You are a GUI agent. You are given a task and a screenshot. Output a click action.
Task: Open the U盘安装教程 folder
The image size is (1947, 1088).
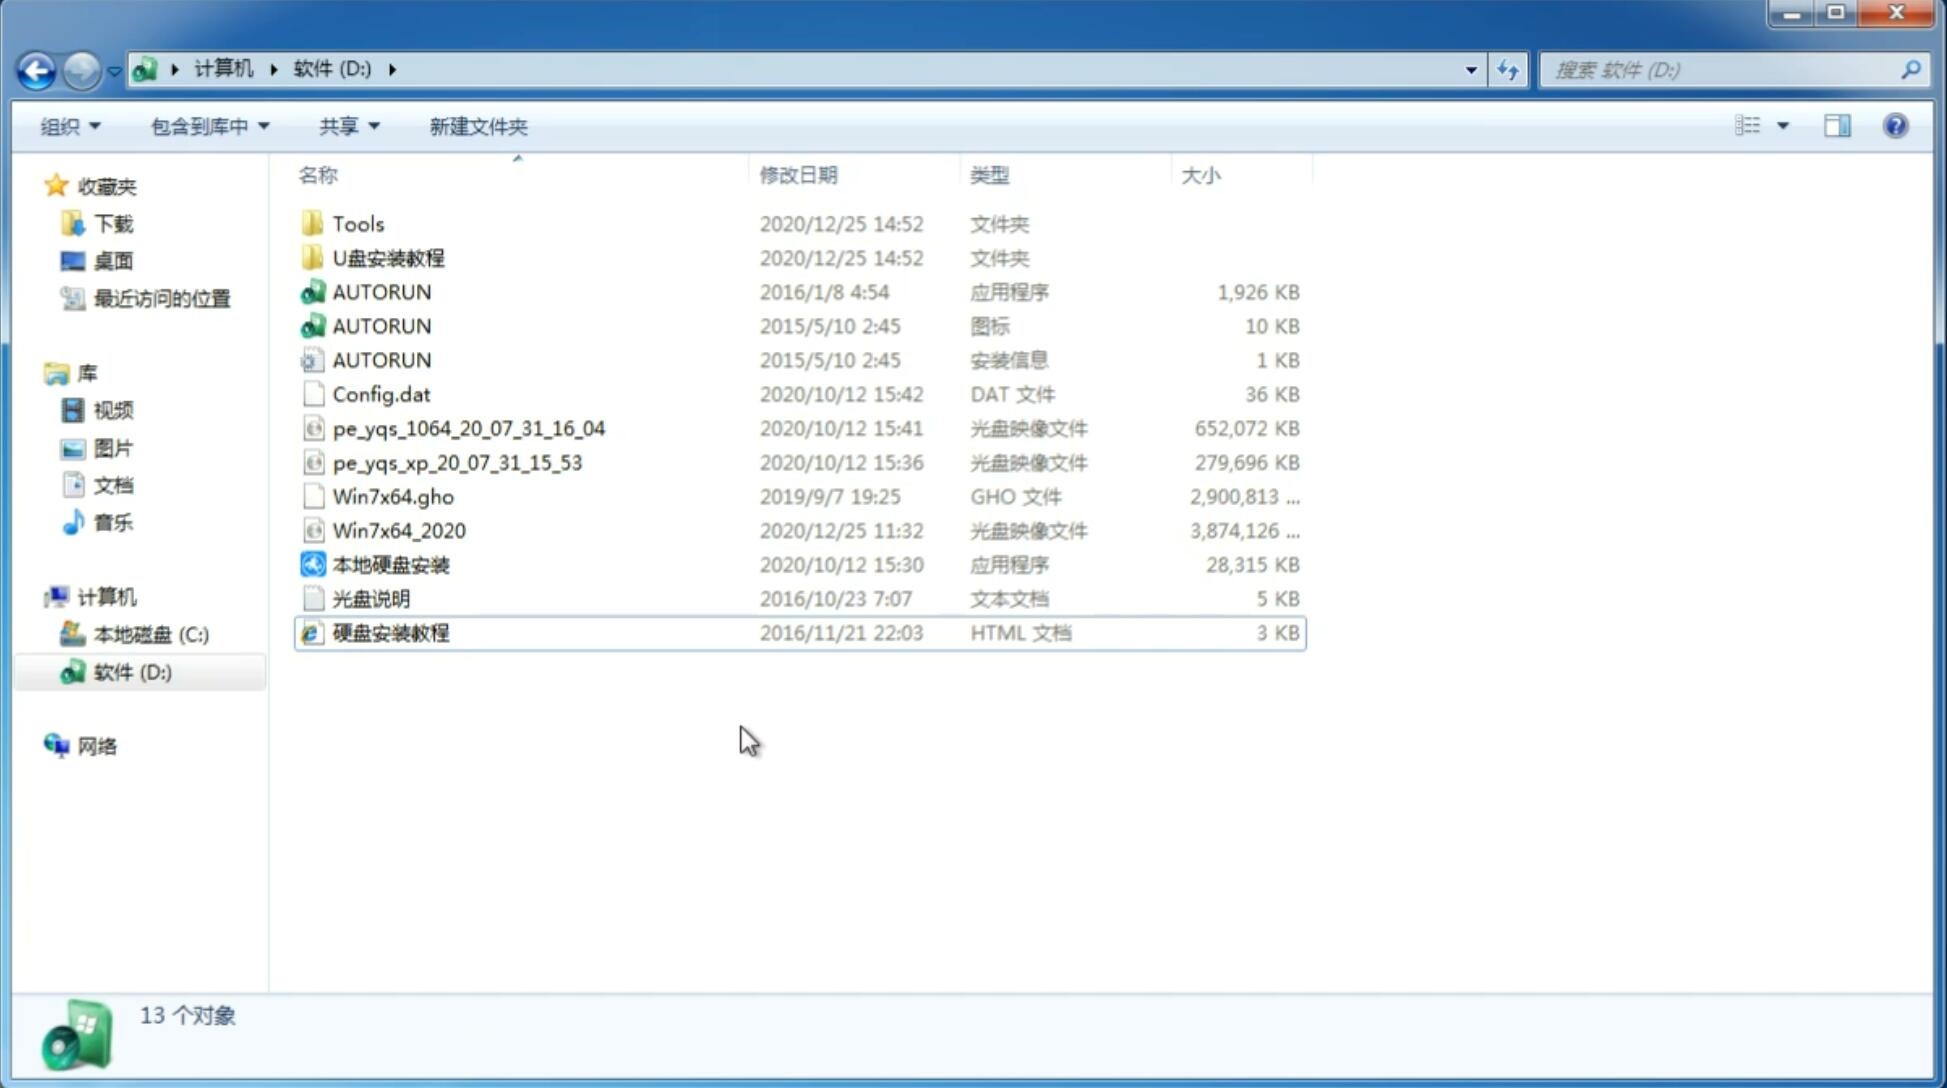pyautogui.click(x=388, y=257)
